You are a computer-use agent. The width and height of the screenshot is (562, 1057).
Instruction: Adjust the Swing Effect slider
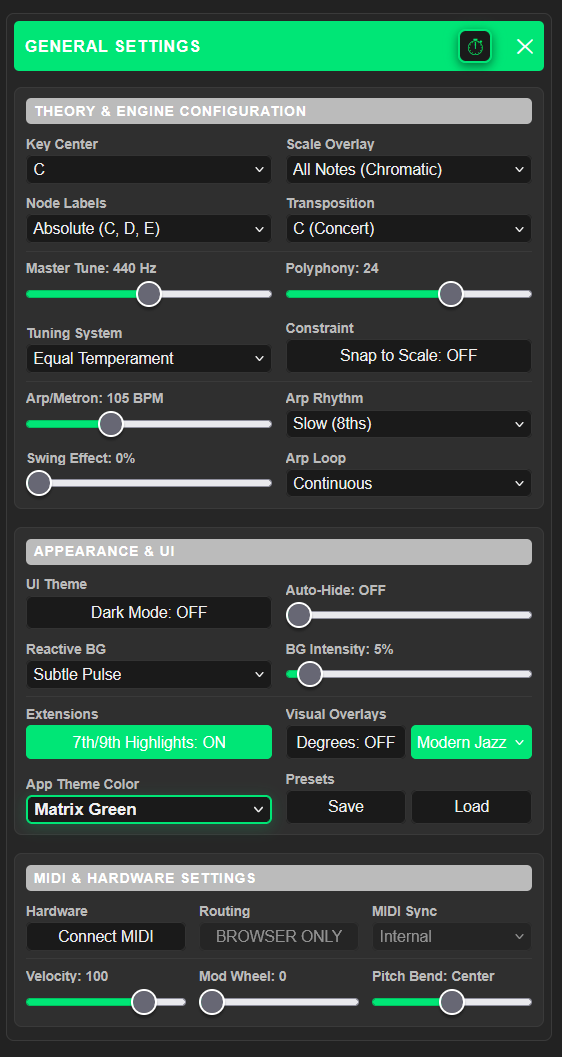(x=148, y=483)
